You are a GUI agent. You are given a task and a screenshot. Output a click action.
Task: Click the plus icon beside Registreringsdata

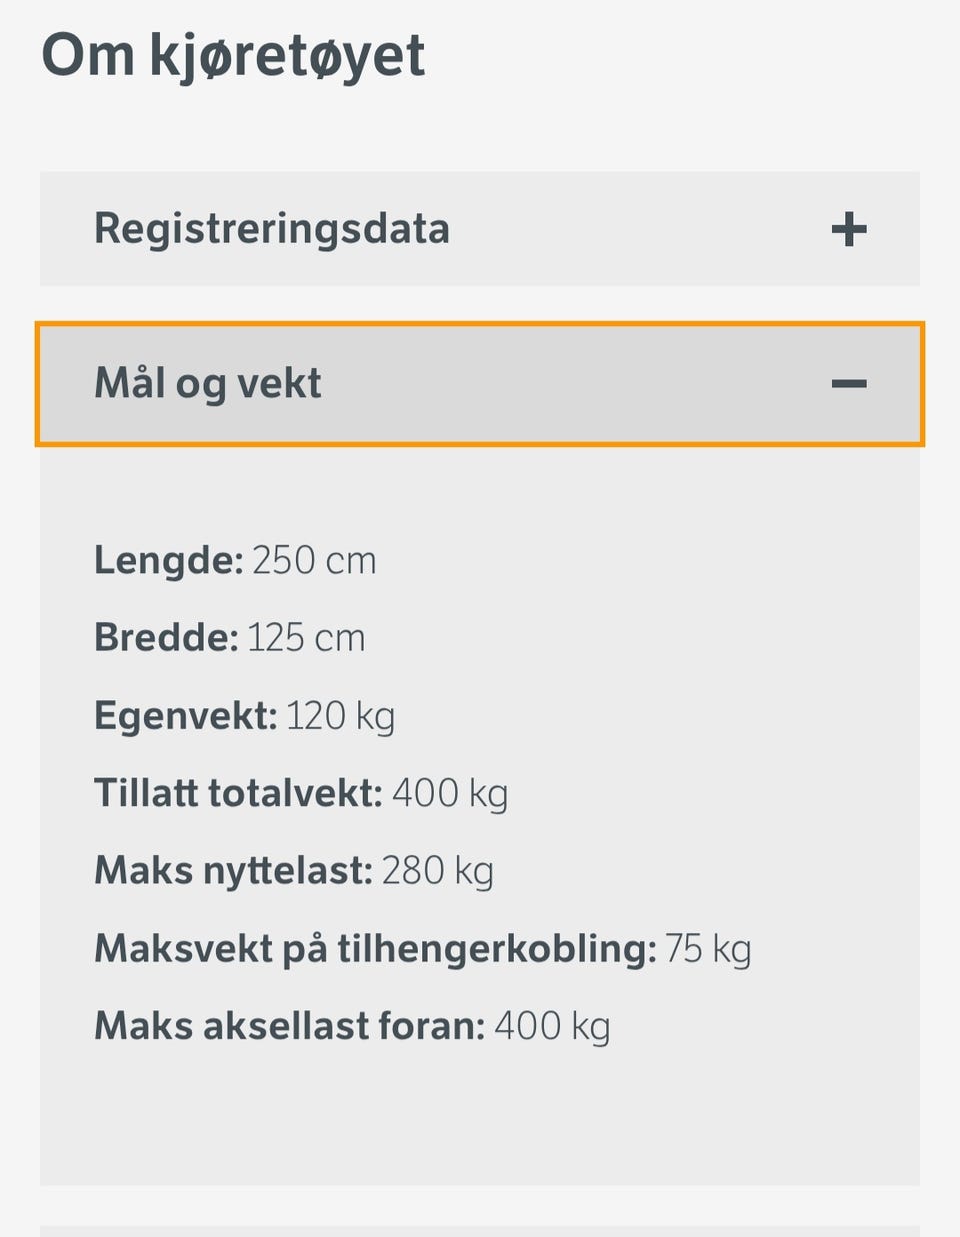pyautogui.click(x=848, y=229)
